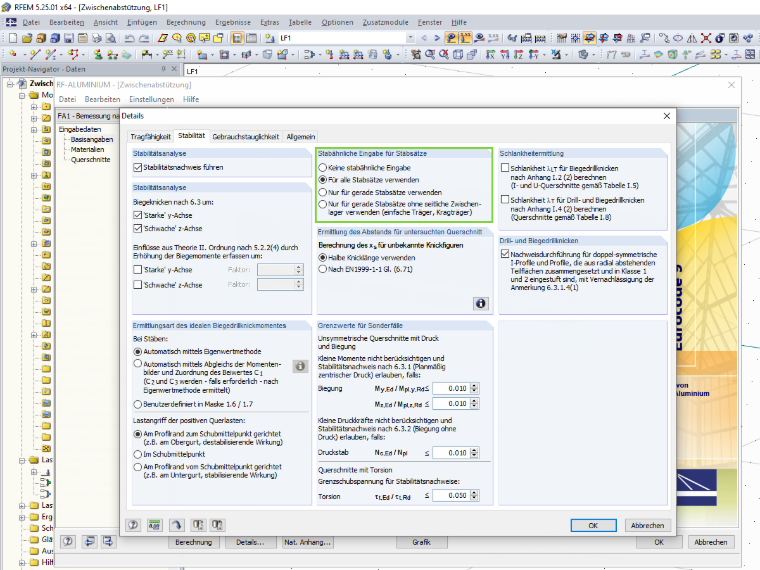760x570 pixels.
Task: Select Nur für gerade Stabsätze verwenden
Action: (x=322, y=192)
